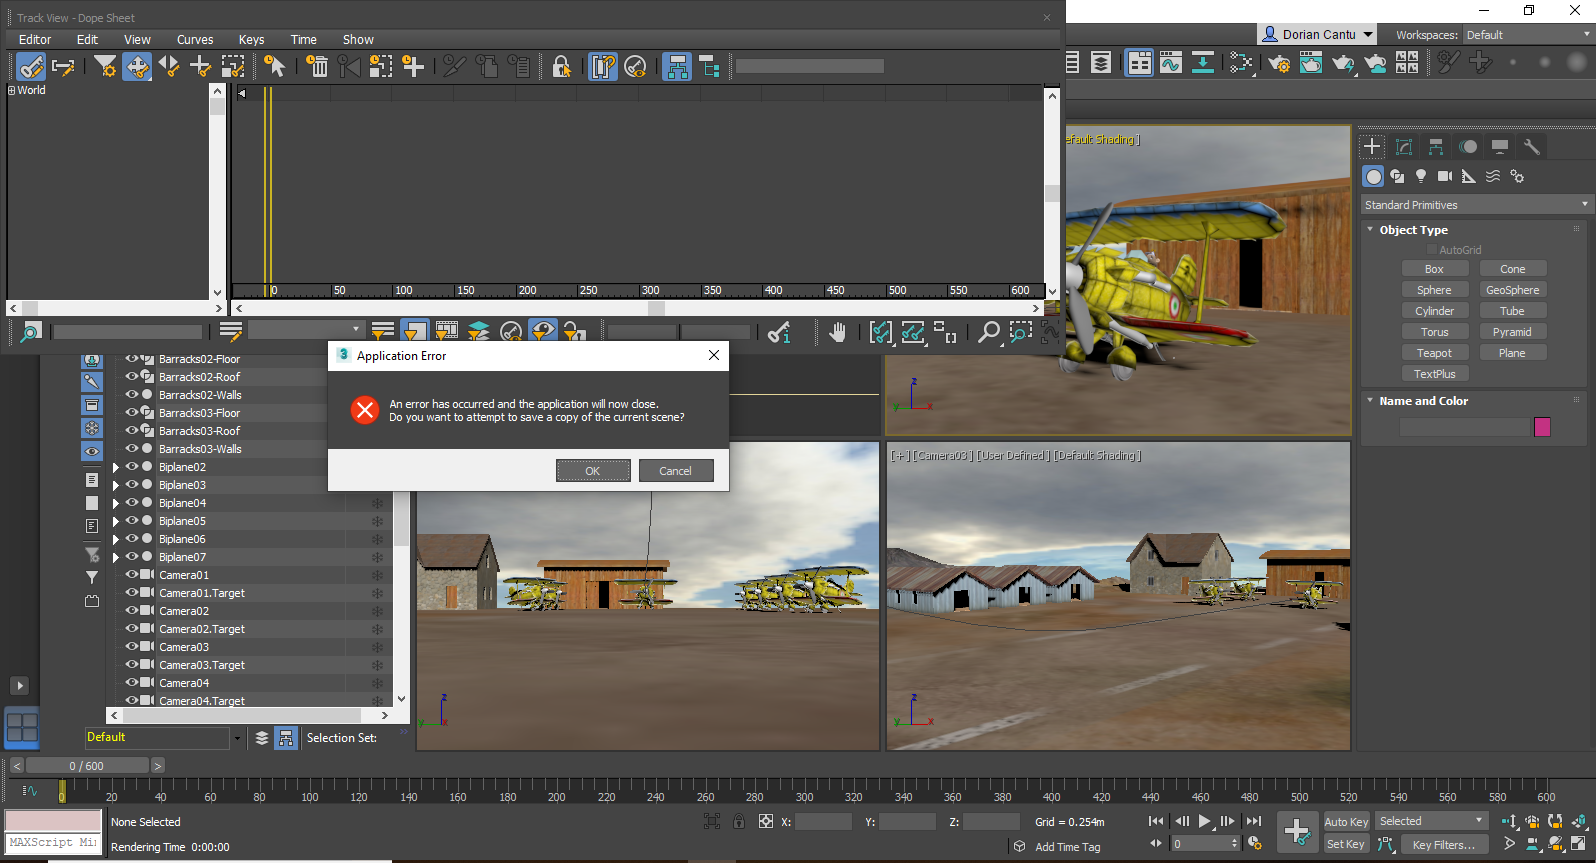Click the 0 / 600 time slider
Screen dimensions: 1596x863
click(87, 766)
